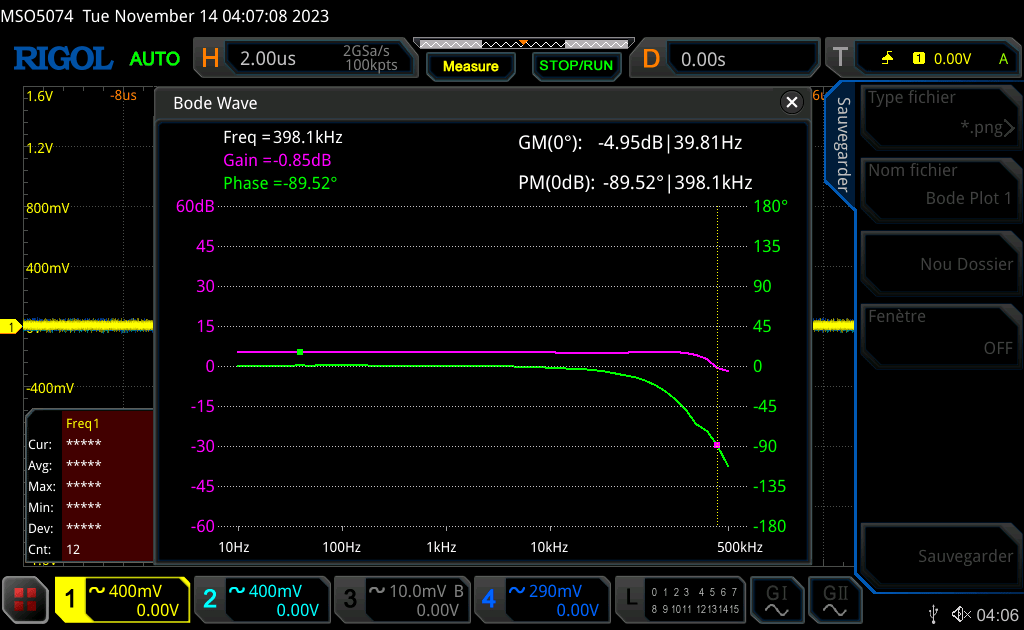Tap the Phase =-89.52° readout
The height and width of the screenshot is (630, 1024).
(280, 183)
